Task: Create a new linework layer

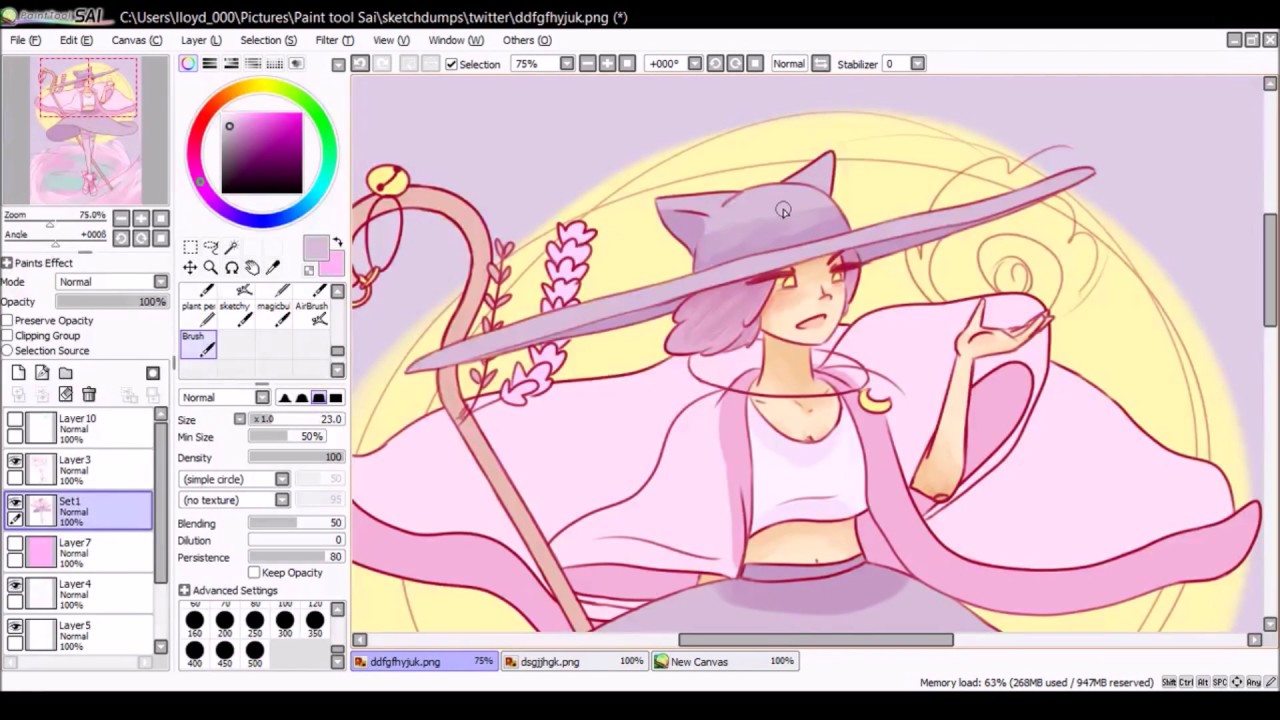Action: (x=42, y=373)
